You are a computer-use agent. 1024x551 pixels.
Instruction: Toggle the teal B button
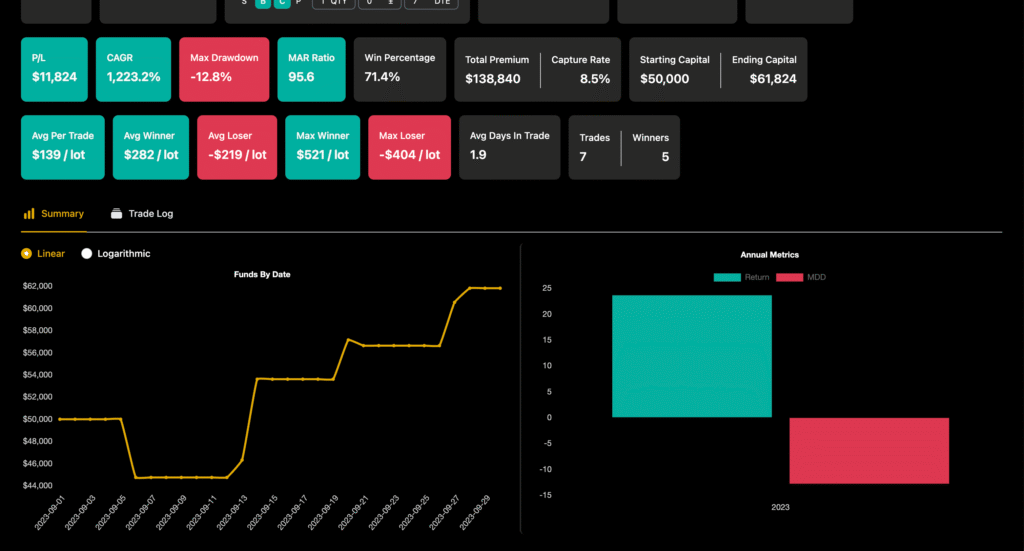coord(263,3)
